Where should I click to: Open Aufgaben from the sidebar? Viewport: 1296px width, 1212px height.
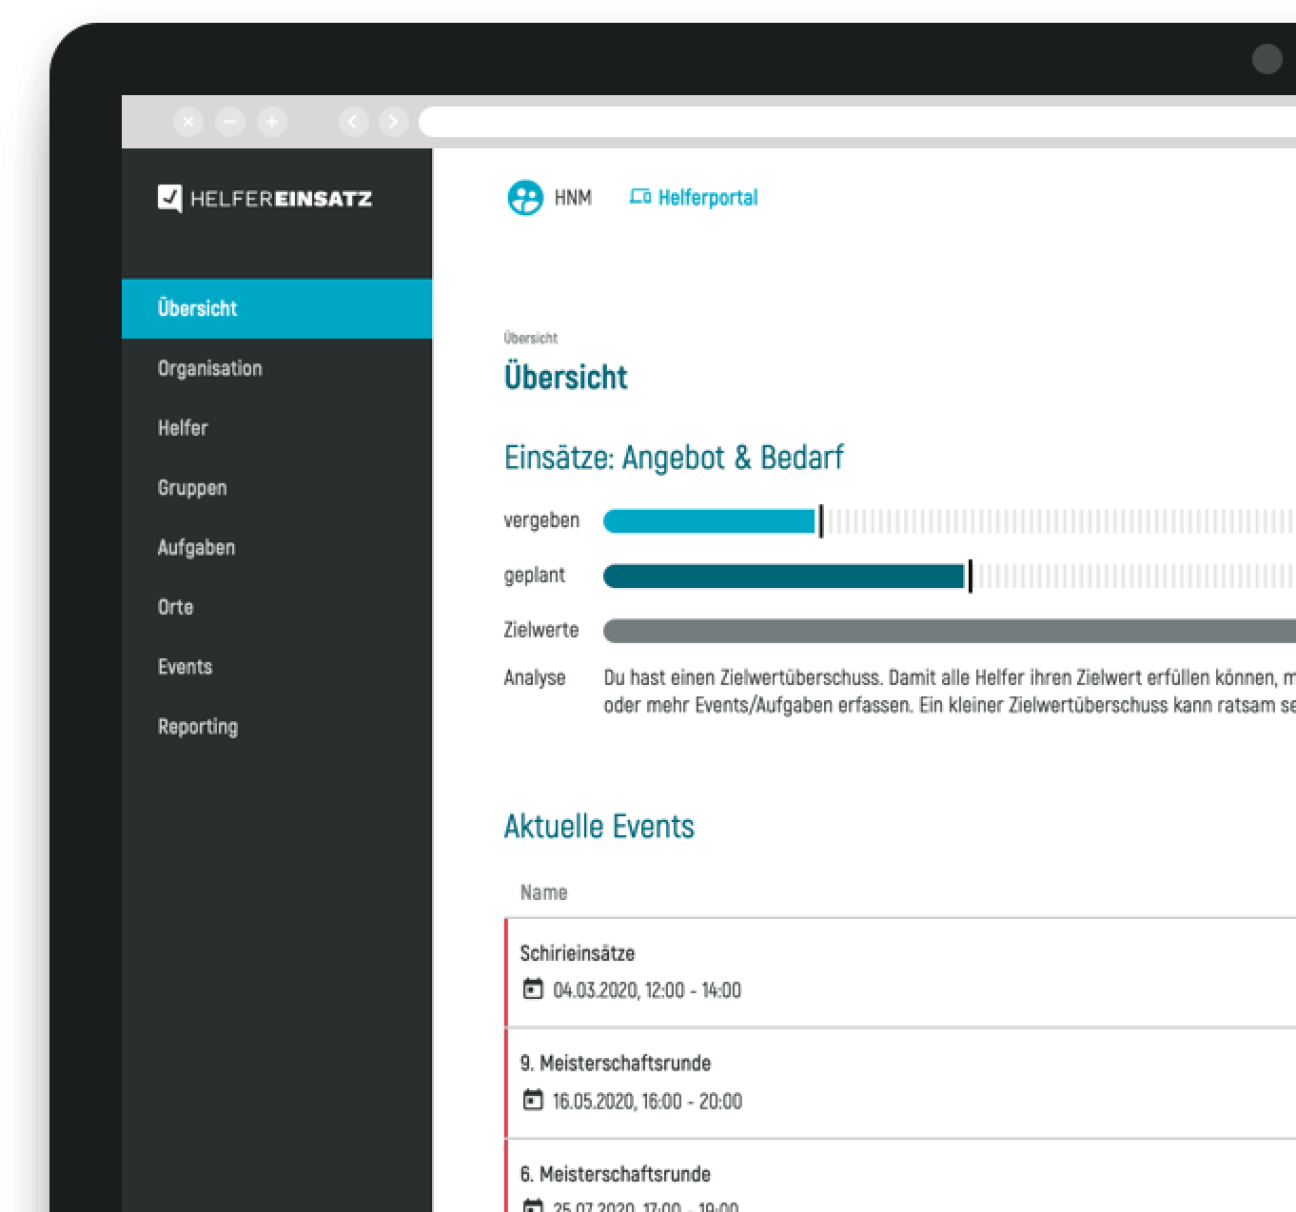pos(196,548)
